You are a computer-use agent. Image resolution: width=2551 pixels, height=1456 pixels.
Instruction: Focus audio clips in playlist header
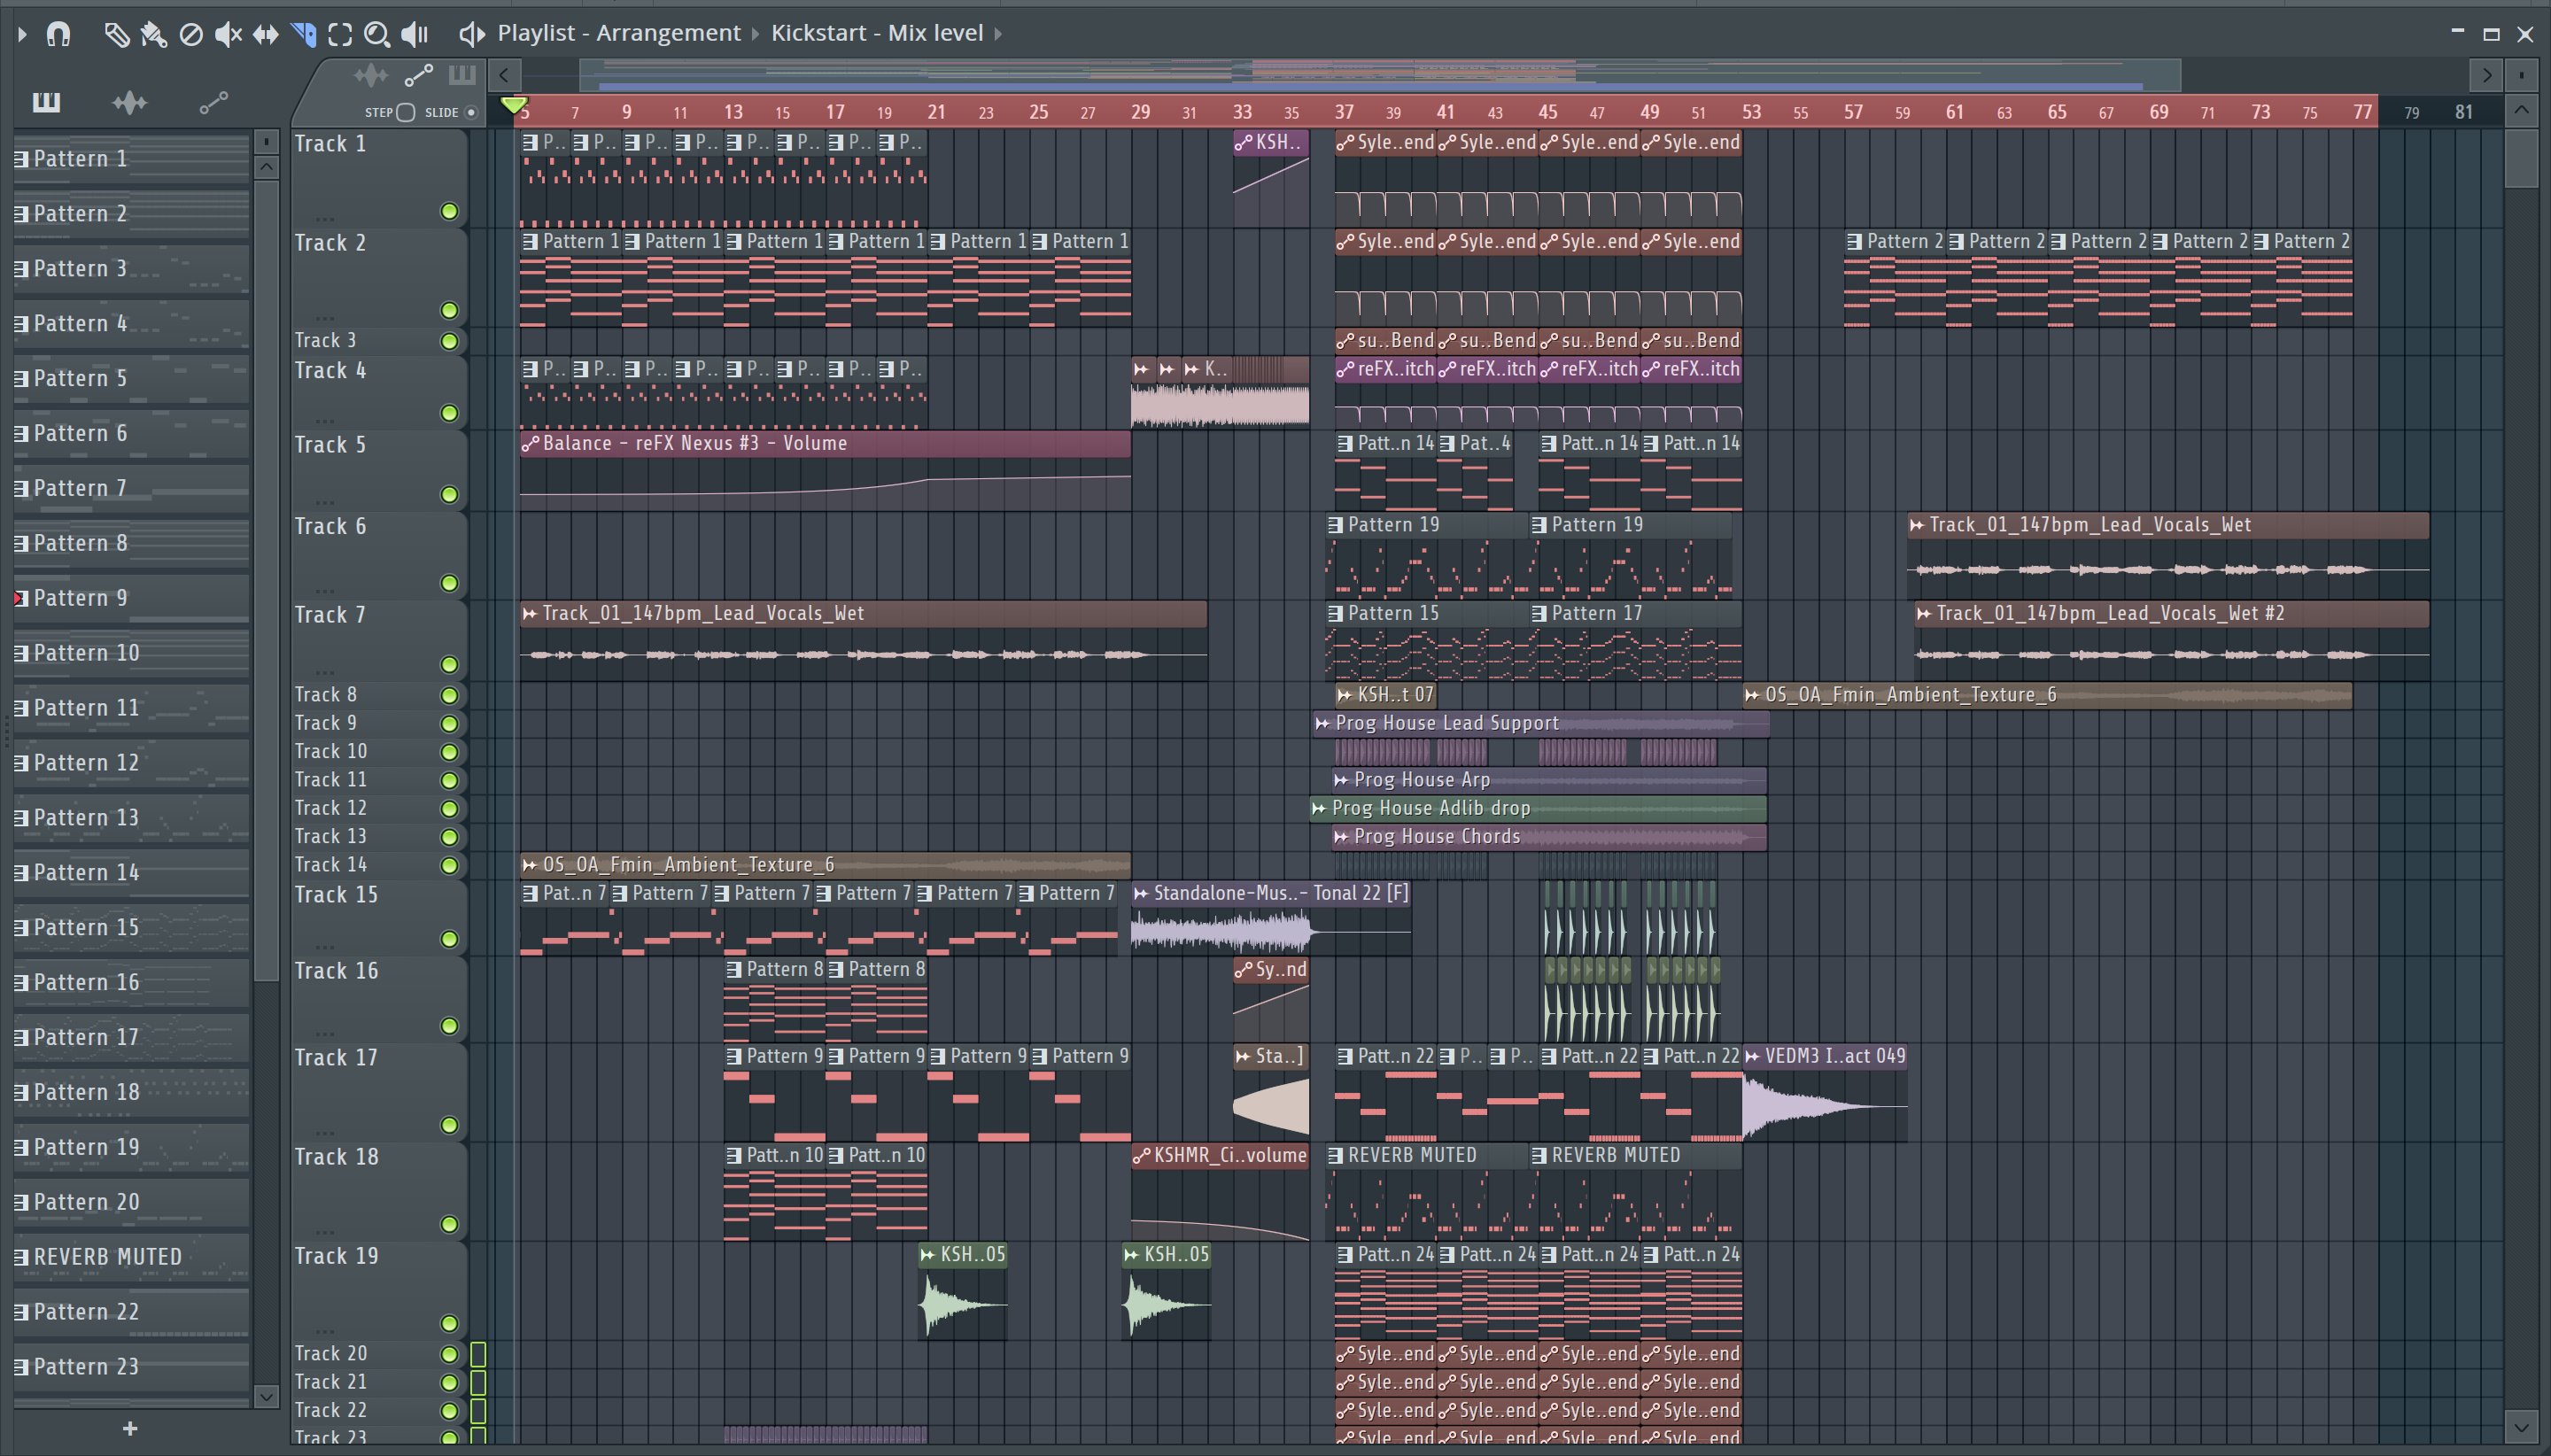(x=370, y=75)
